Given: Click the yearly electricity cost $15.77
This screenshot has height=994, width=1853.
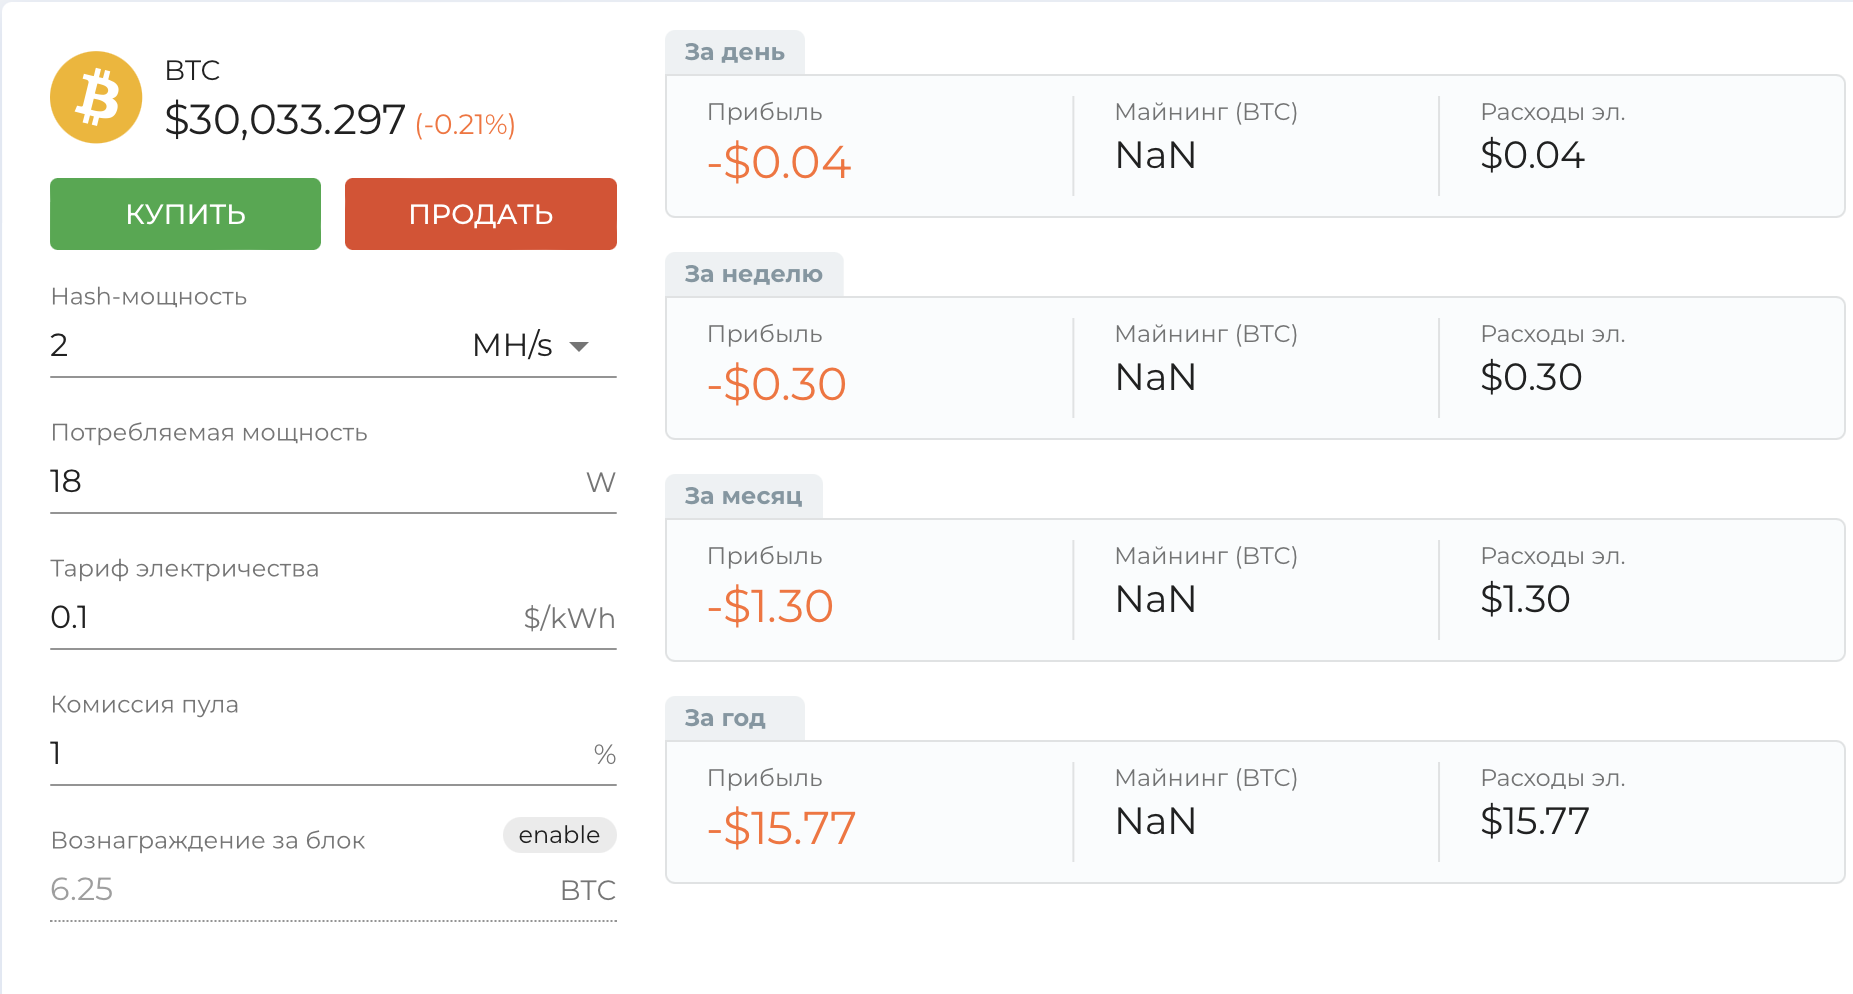Looking at the screenshot, I should (1534, 822).
